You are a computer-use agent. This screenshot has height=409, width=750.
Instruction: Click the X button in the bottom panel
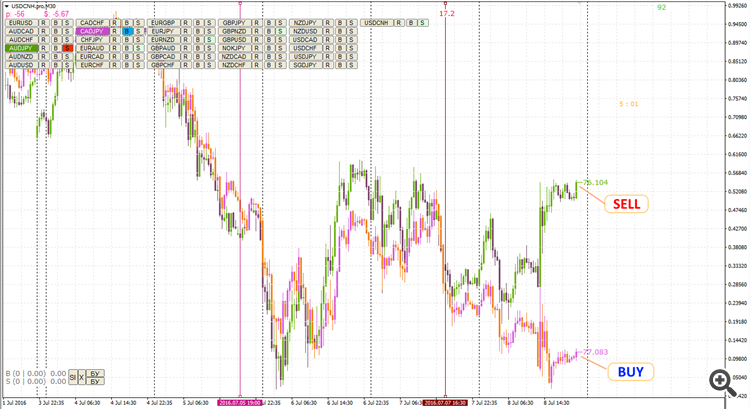click(81, 377)
